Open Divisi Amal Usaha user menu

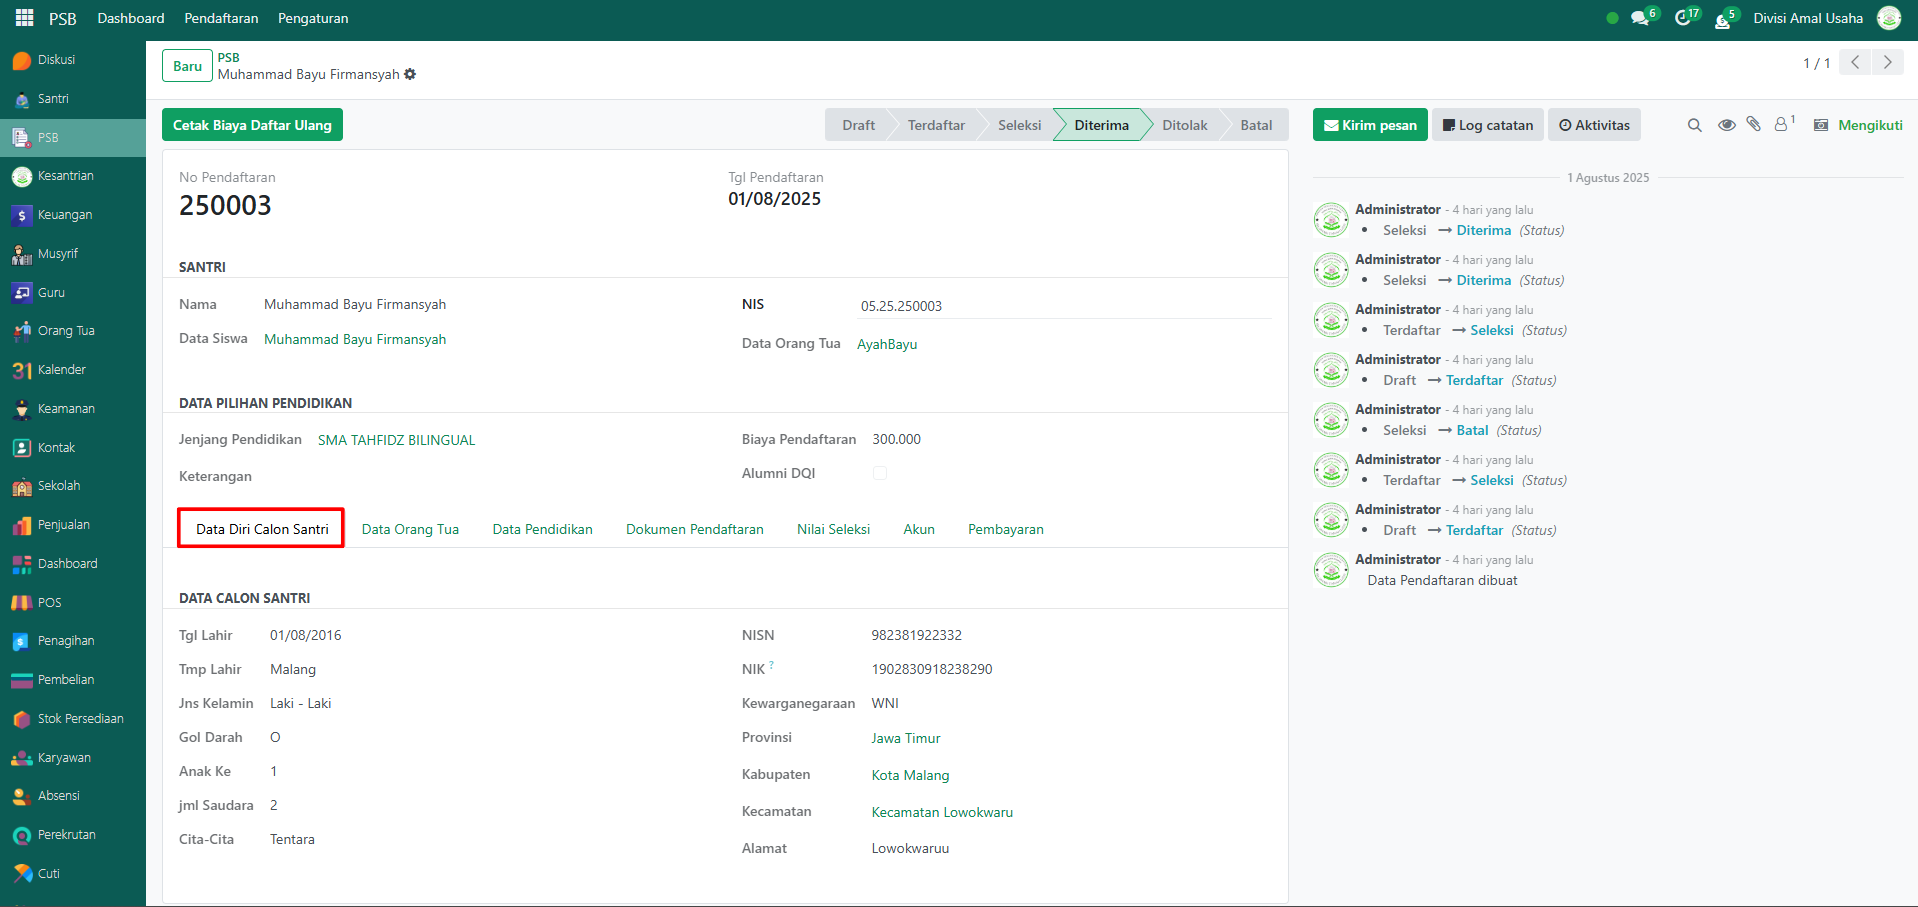coord(1808,18)
